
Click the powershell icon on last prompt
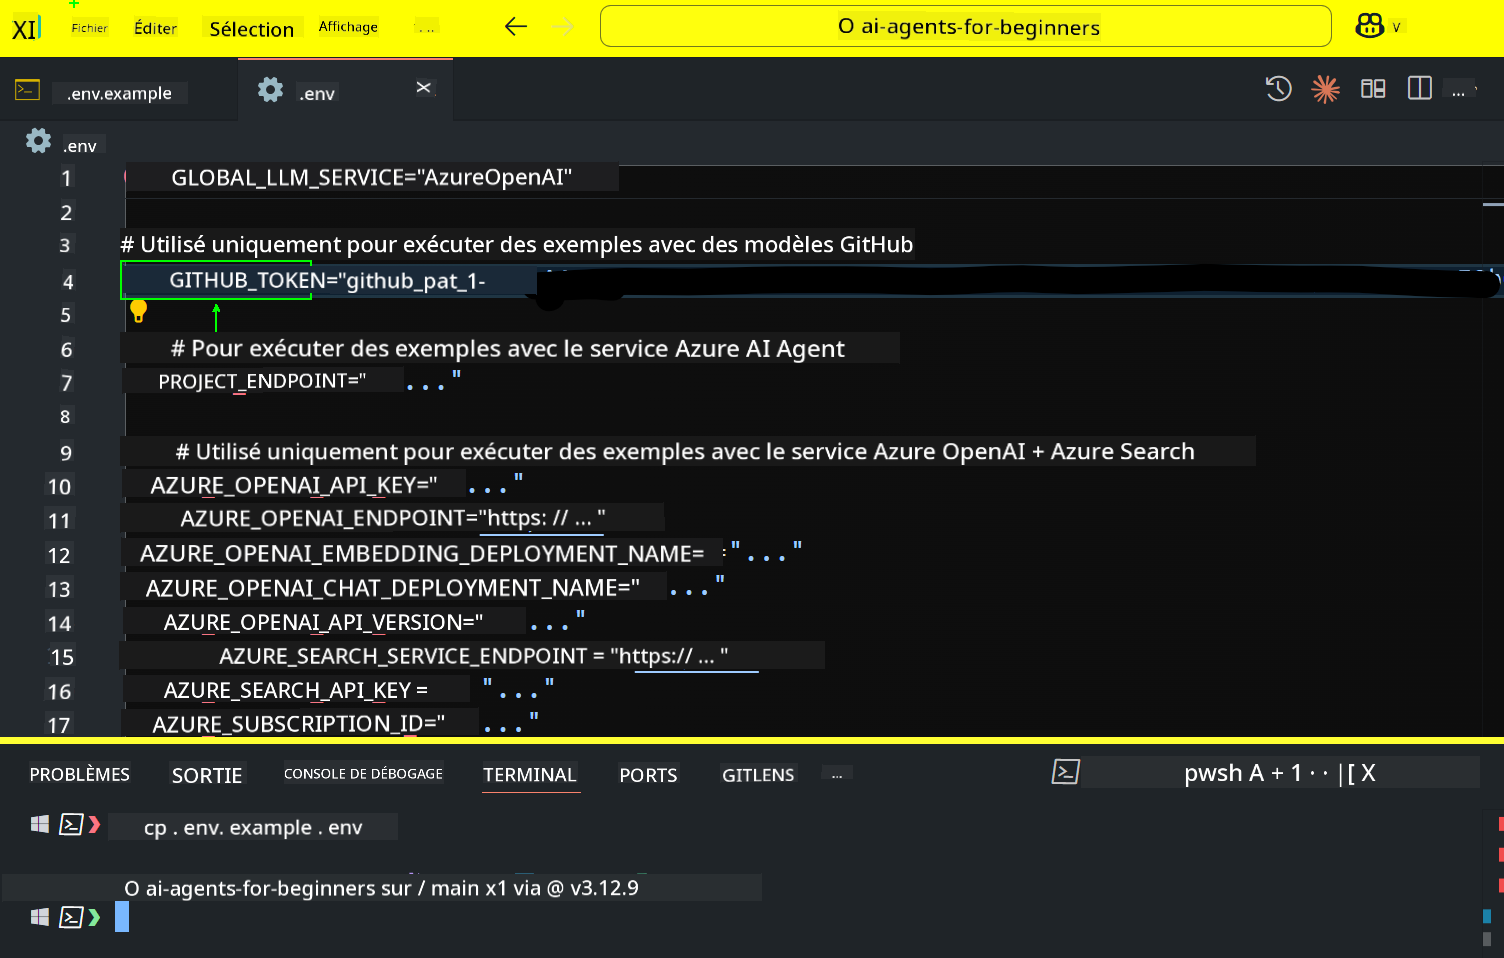click(x=71, y=917)
